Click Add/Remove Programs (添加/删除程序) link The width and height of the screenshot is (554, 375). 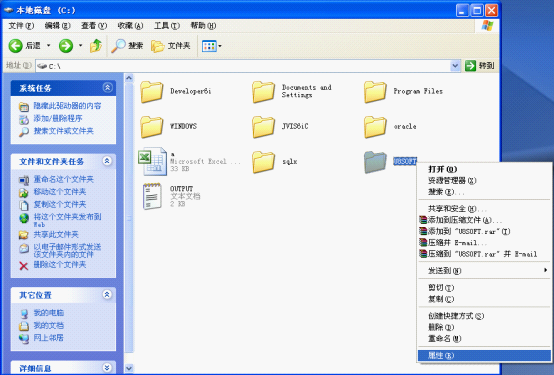(x=58, y=118)
